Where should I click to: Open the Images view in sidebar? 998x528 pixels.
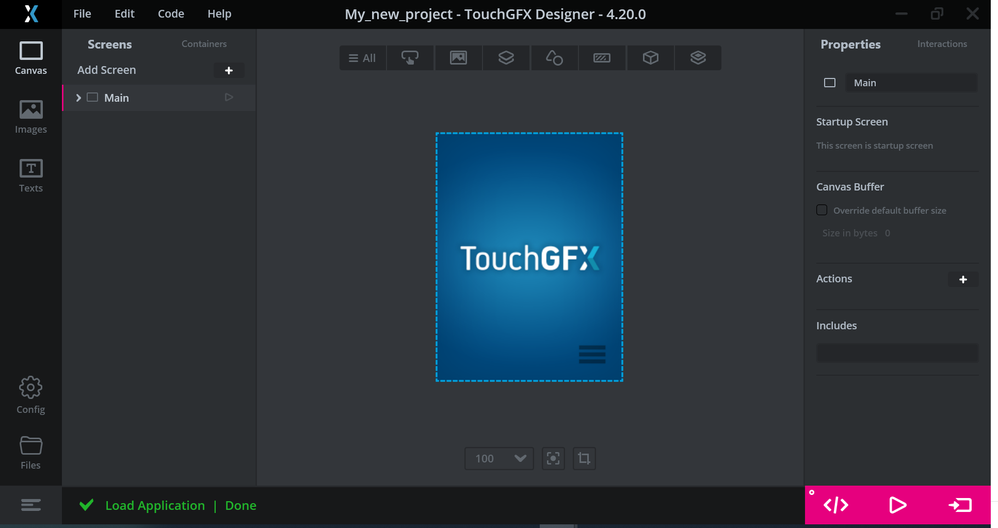coord(31,117)
